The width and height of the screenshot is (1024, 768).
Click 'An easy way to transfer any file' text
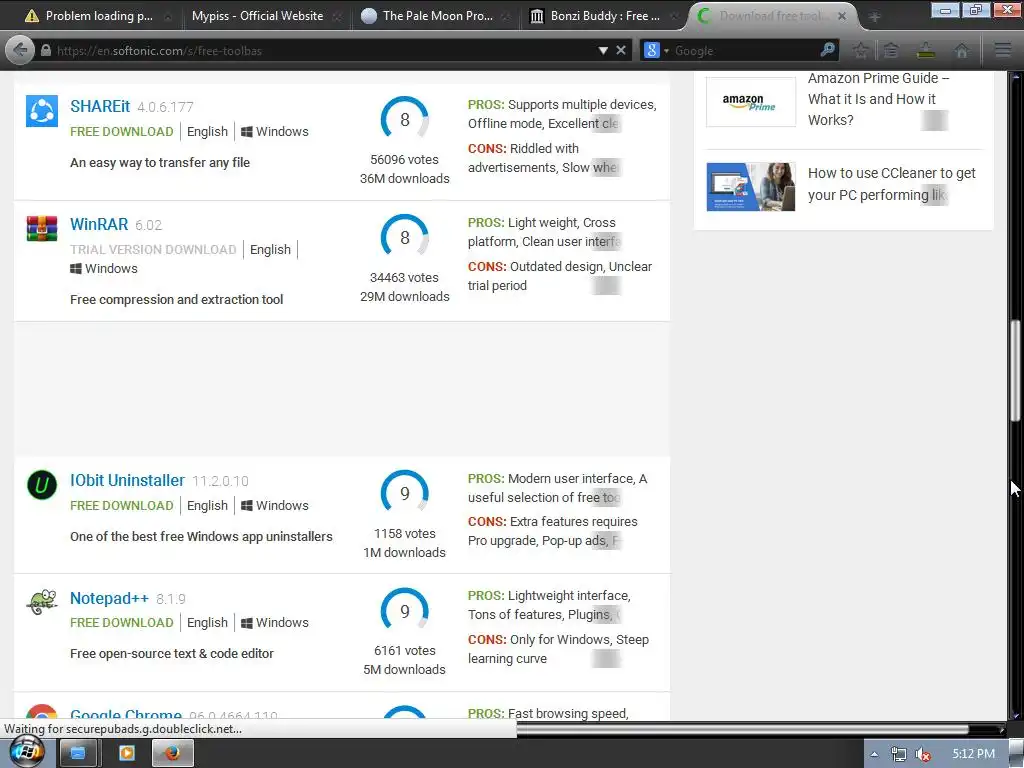(160, 162)
